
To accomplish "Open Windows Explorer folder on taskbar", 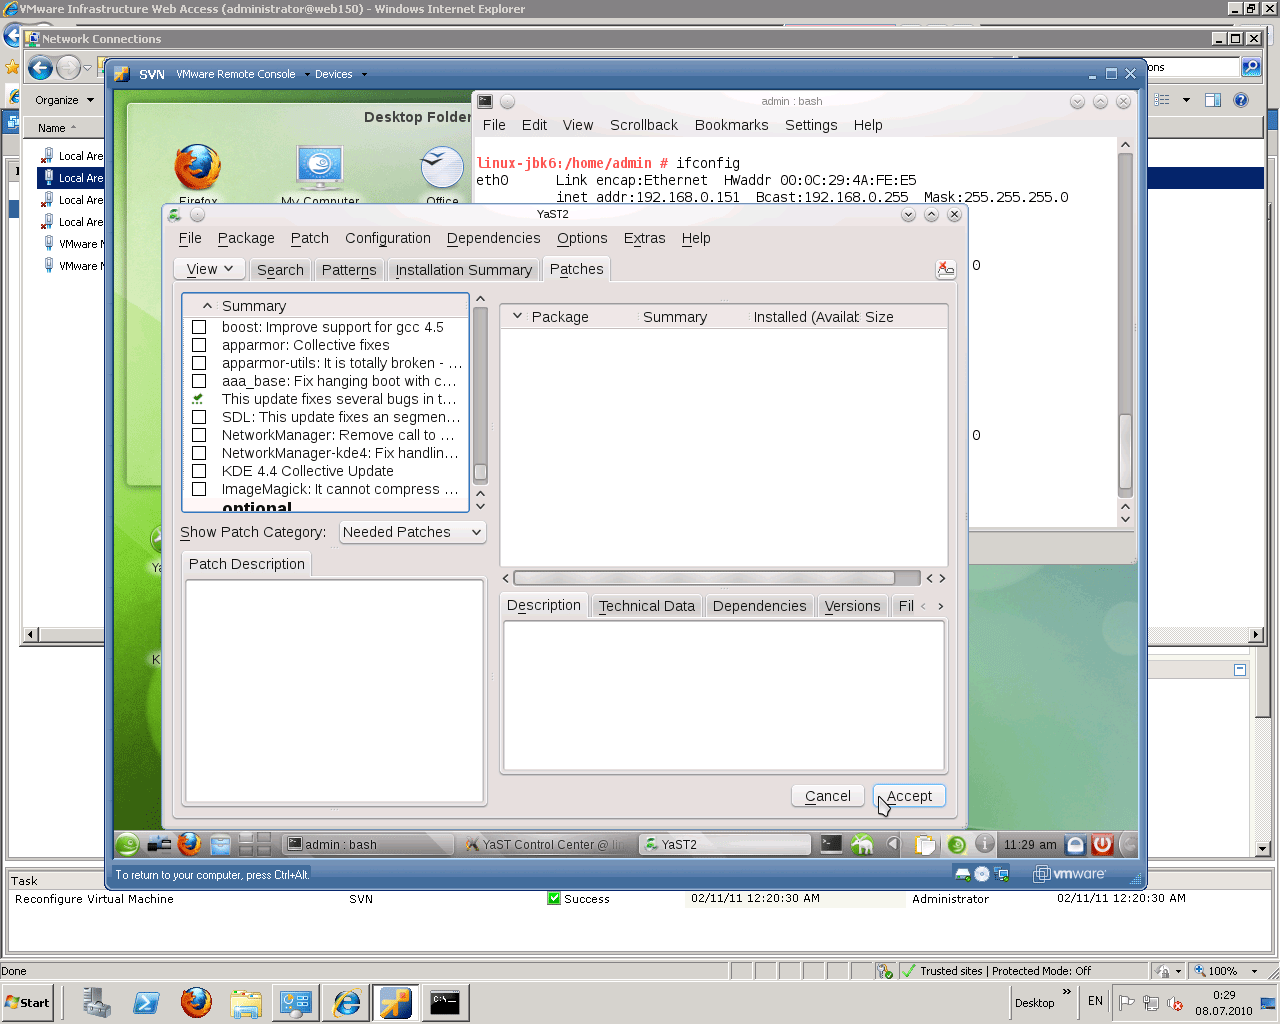I will click(x=245, y=1002).
